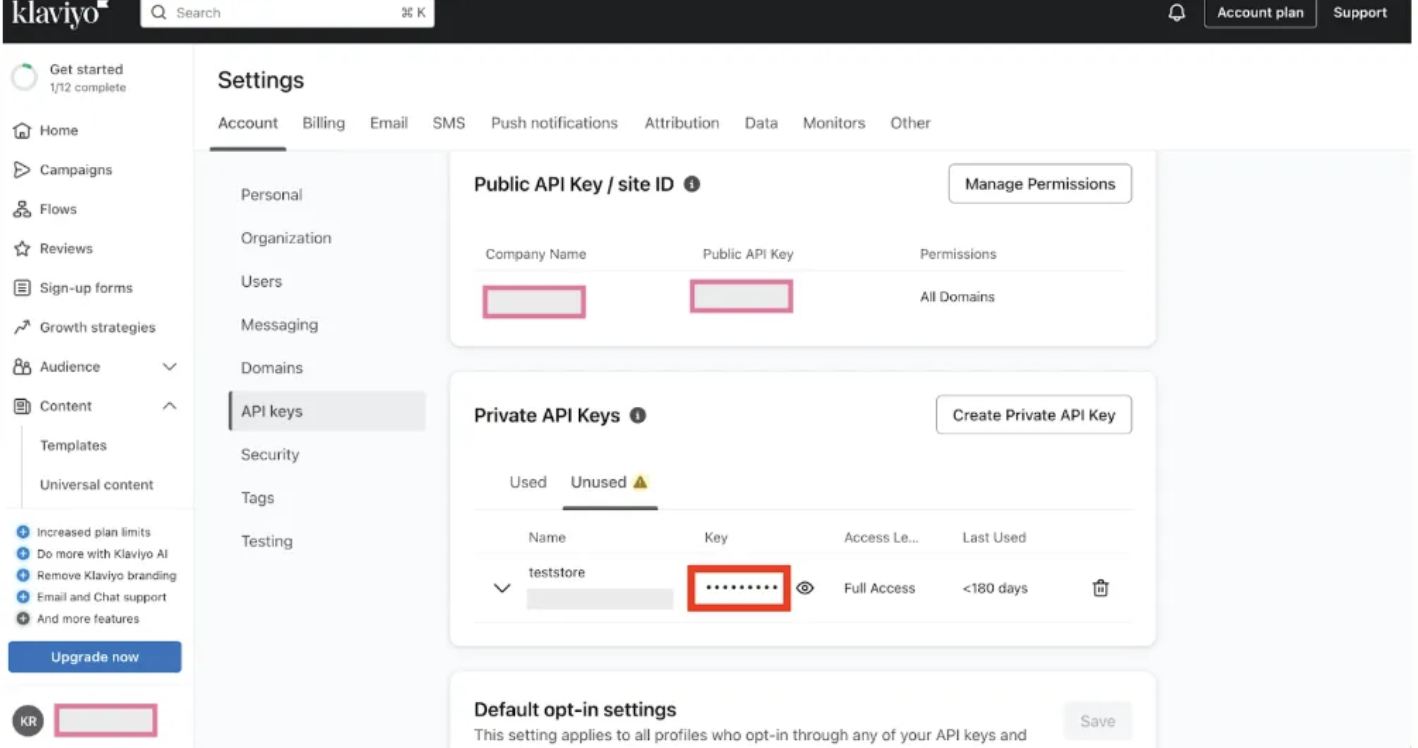
Task: Switch to the Billing settings tab
Action: [323, 123]
